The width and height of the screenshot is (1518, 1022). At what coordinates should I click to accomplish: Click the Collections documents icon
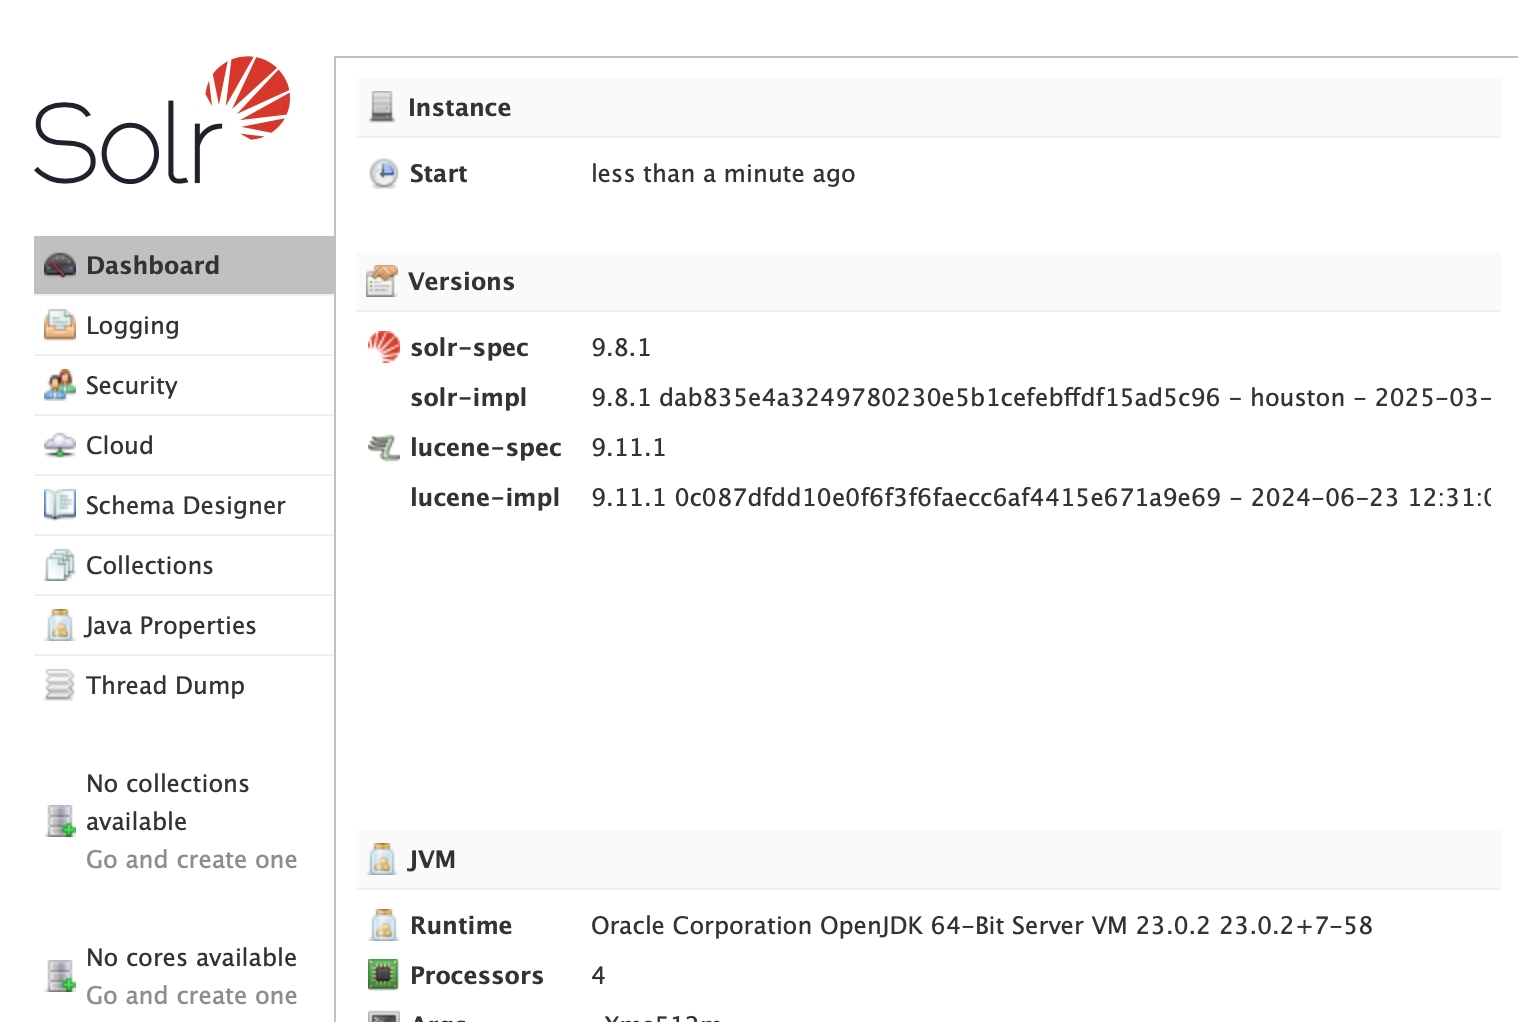tap(60, 565)
